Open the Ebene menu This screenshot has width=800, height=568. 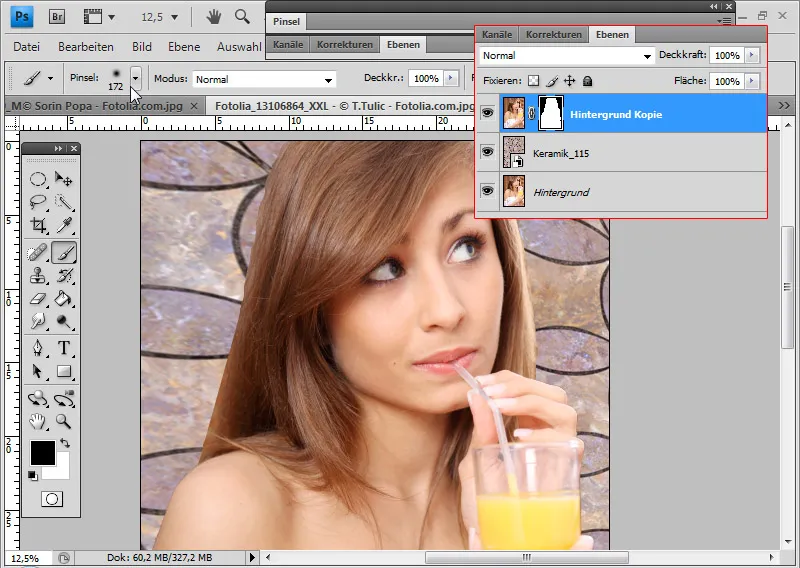[x=184, y=46]
